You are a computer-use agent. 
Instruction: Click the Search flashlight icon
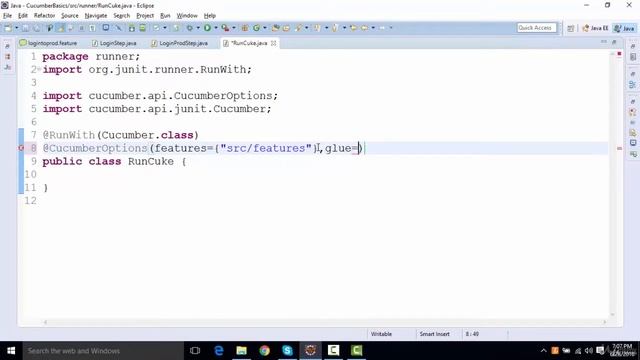click(x=299, y=28)
